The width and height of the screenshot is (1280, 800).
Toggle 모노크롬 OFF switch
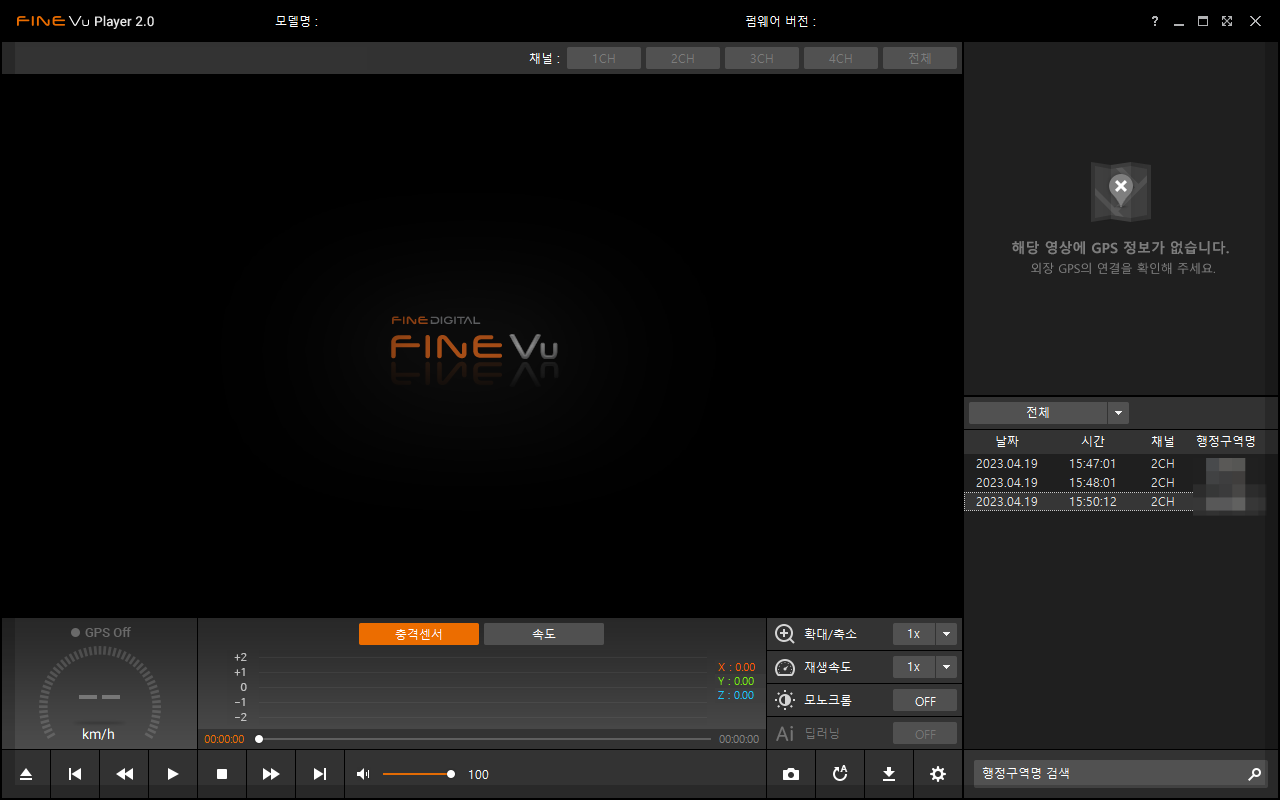coord(925,701)
